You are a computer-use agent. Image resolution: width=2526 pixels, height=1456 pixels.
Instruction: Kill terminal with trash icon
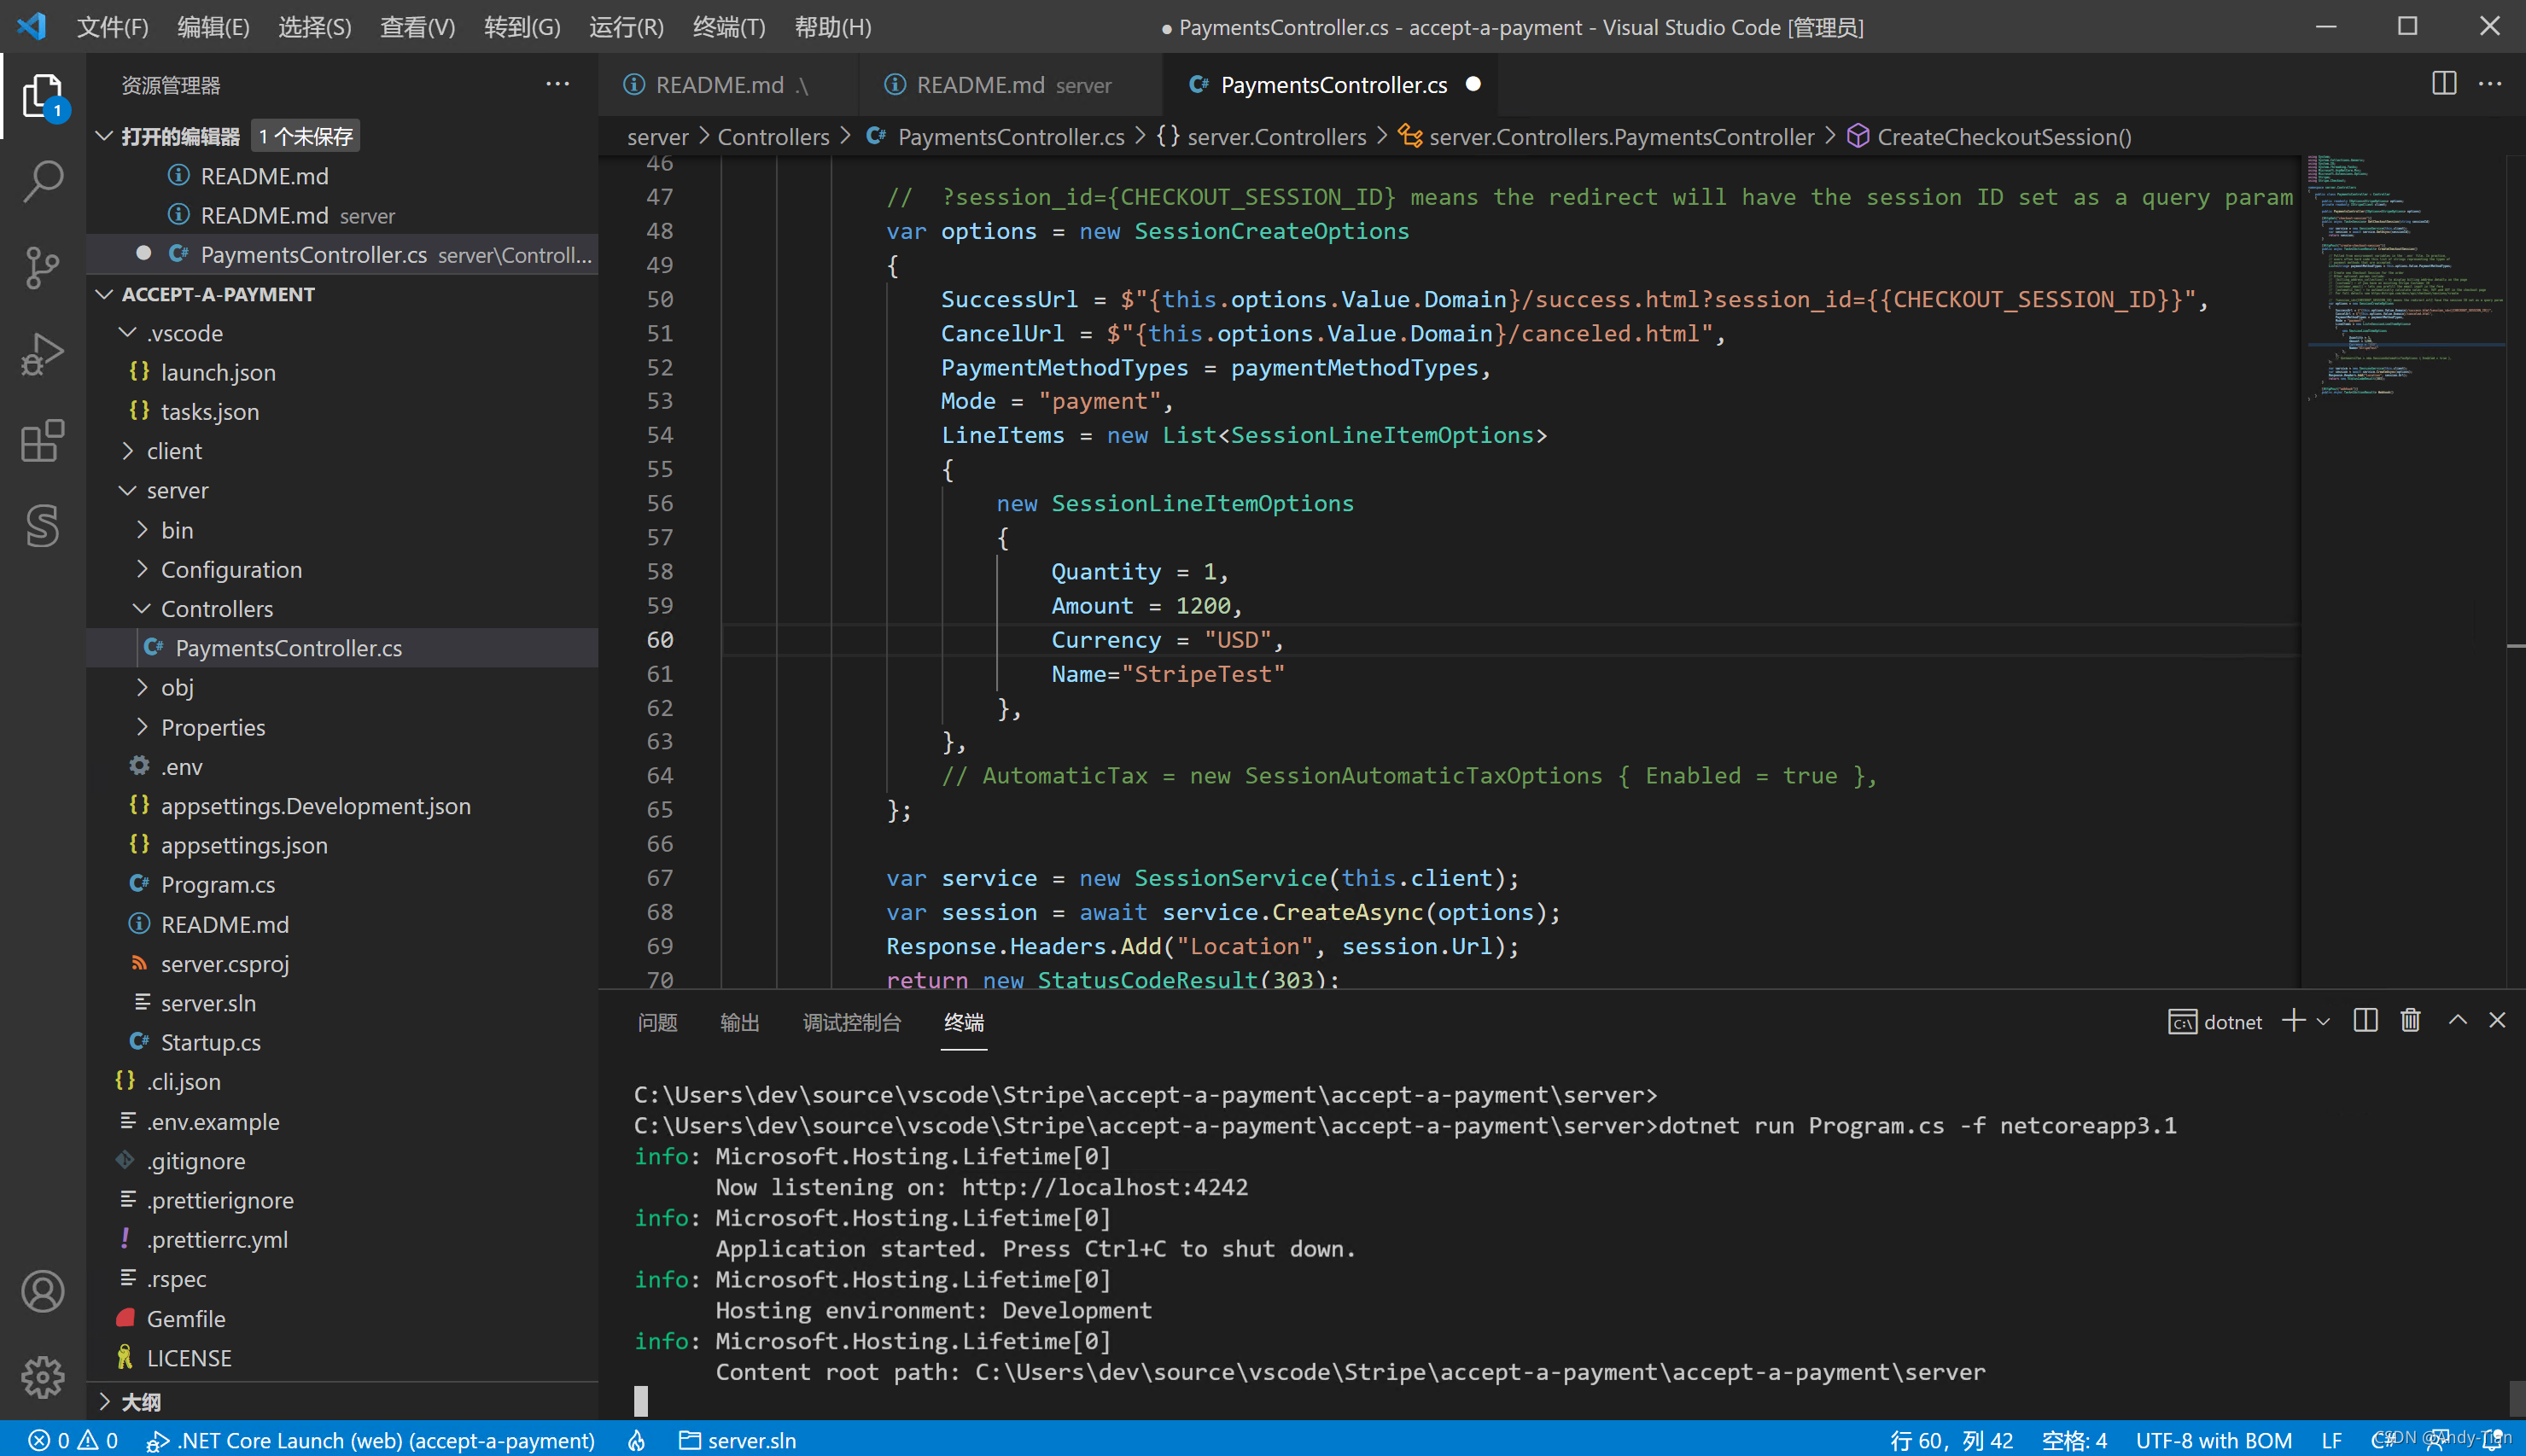(x=2411, y=1021)
